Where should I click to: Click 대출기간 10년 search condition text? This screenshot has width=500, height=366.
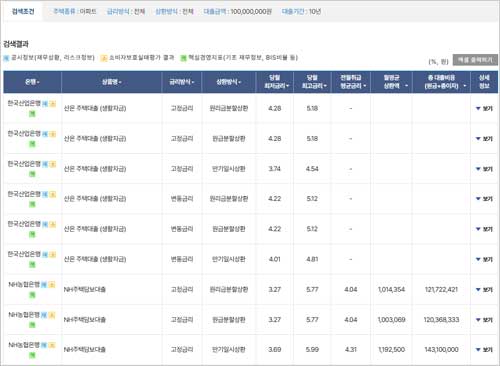pyautogui.click(x=301, y=12)
